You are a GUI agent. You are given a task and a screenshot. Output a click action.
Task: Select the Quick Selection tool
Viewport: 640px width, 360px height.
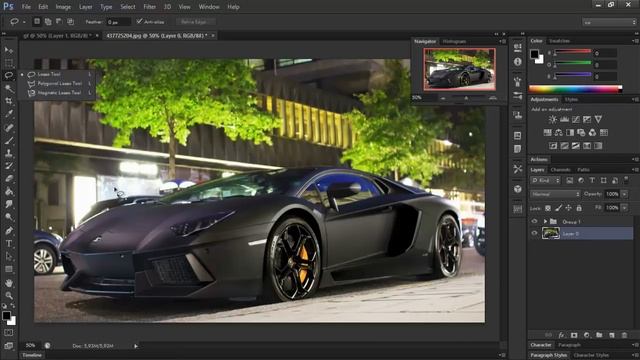coord(9,88)
